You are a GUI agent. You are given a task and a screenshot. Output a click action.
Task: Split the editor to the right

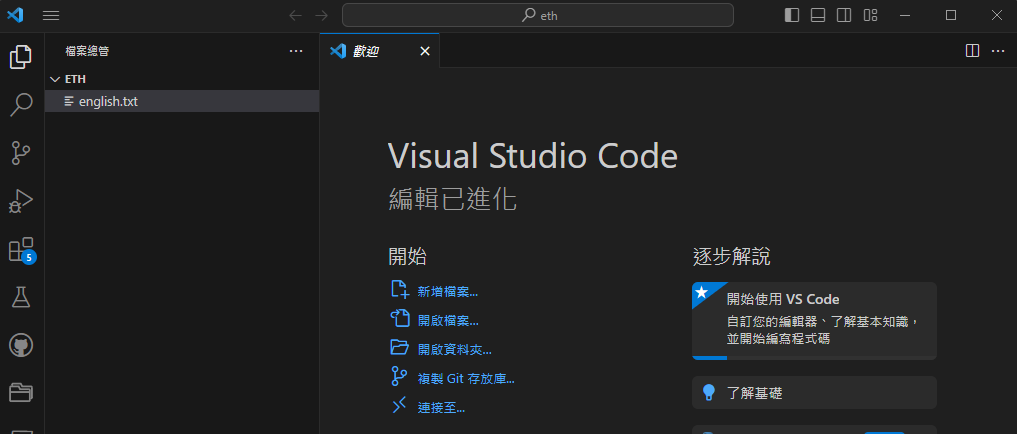[972, 51]
